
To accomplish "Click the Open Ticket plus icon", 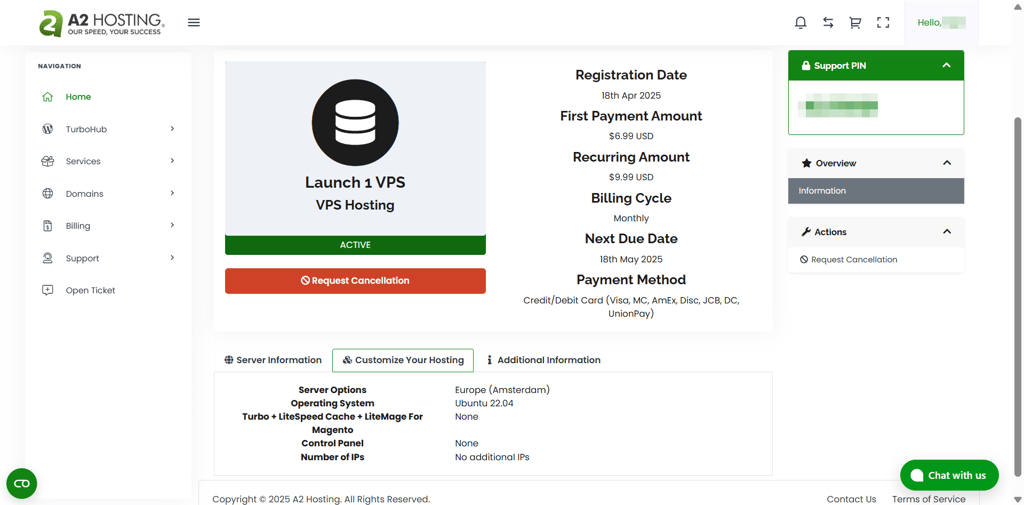I will tap(47, 290).
